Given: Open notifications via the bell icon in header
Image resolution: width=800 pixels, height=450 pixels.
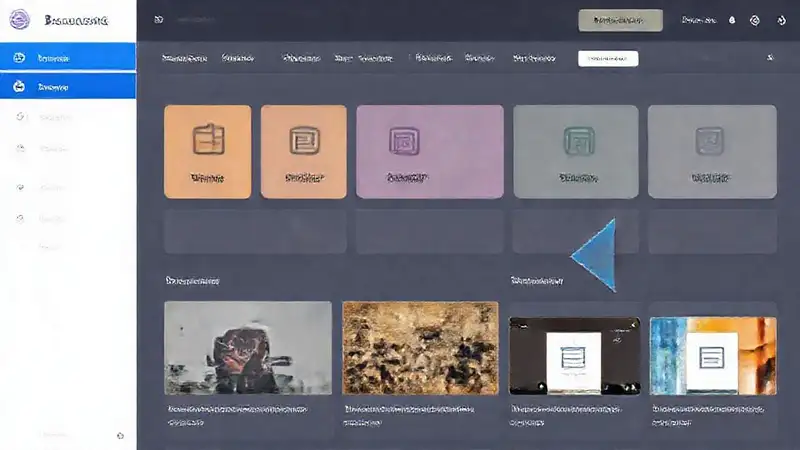Looking at the screenshot, I should 732,20.
